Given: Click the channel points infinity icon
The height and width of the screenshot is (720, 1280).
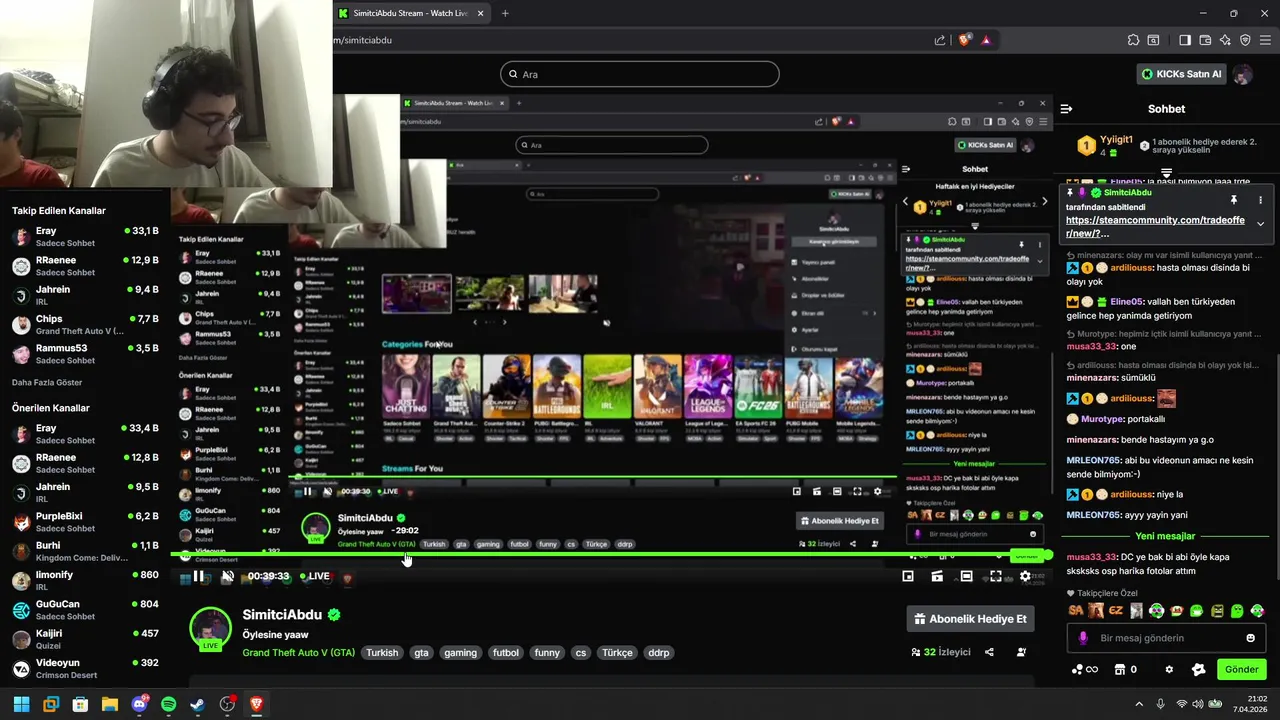Looking at the screenshot, I should coord(1084,669).
